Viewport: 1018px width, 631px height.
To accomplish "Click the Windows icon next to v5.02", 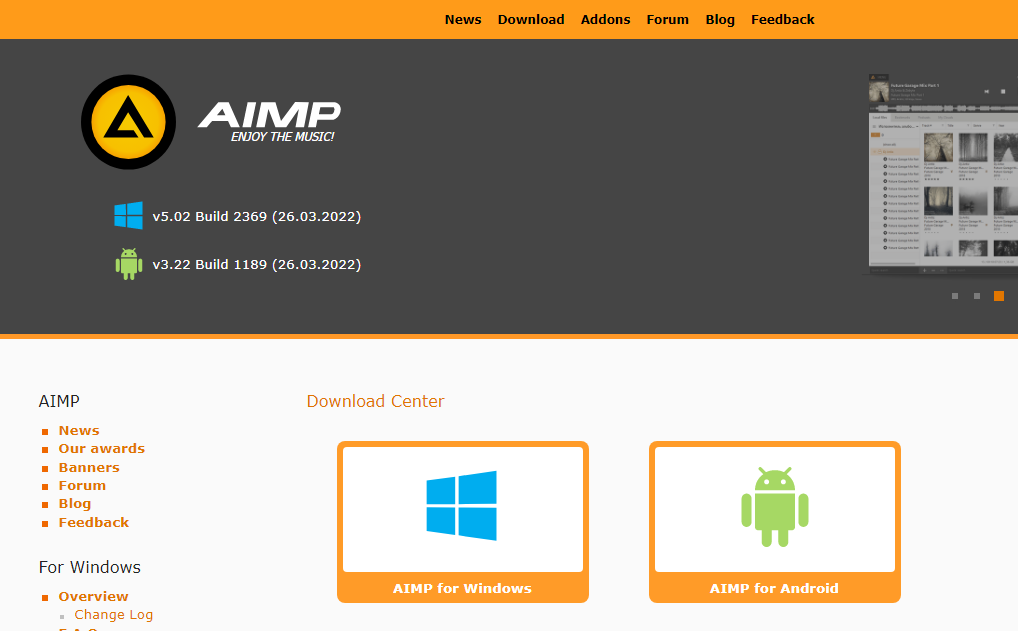I will coord(129,216).
